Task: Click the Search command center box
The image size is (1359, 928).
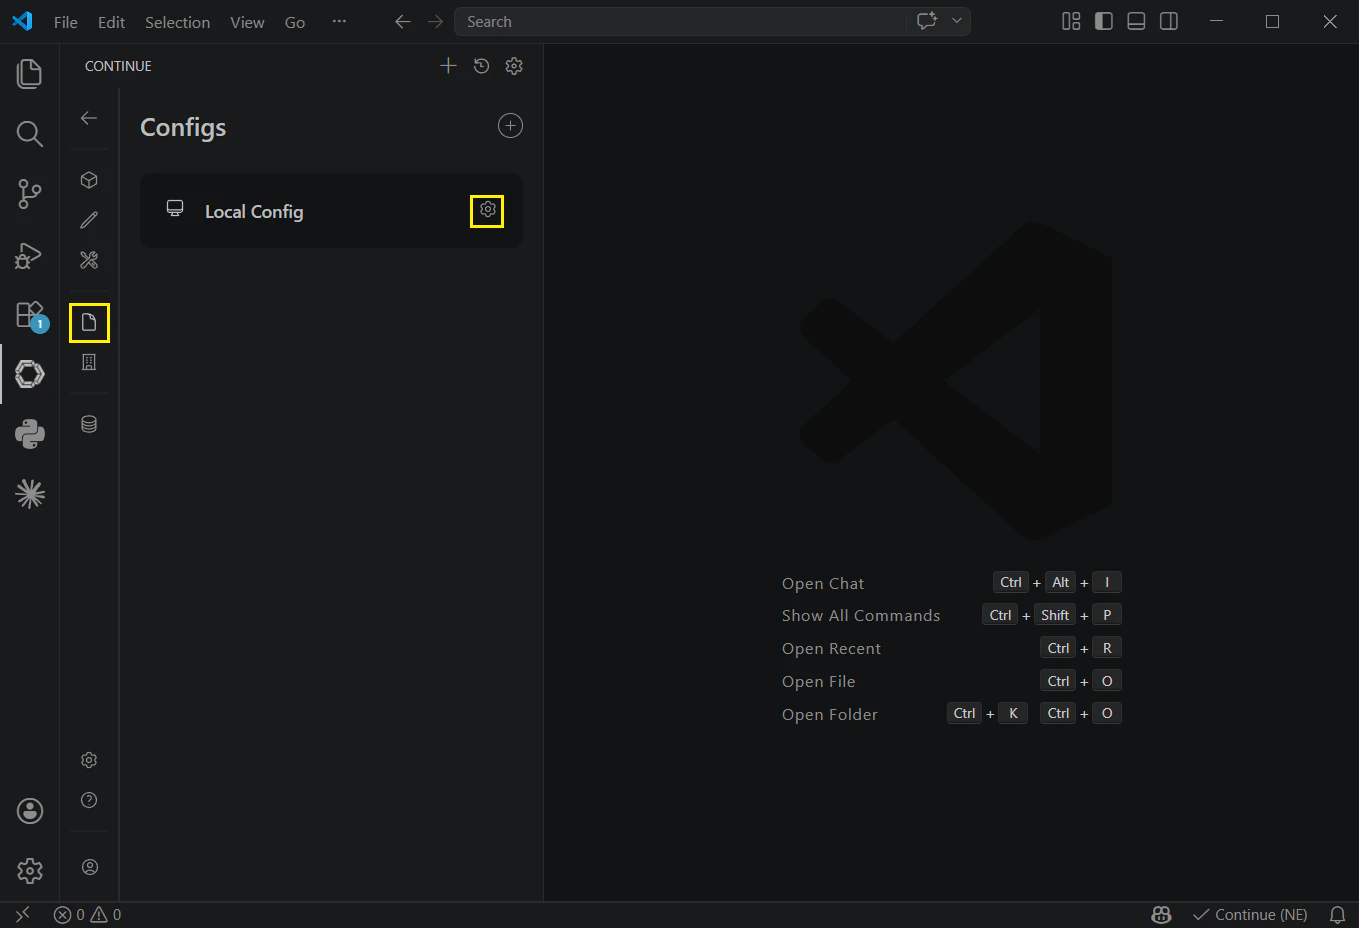Action: tap(680, 22)
